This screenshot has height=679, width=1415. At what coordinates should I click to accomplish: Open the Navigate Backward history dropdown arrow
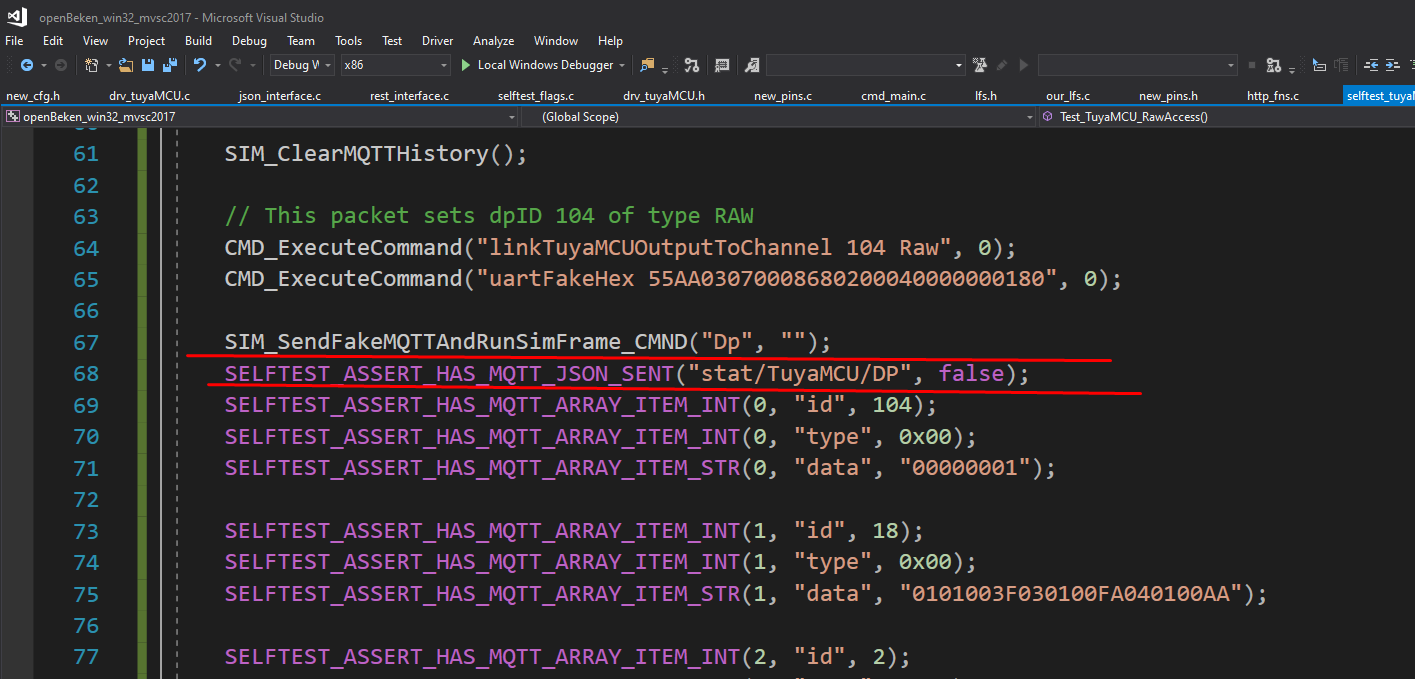pos(43,65)
